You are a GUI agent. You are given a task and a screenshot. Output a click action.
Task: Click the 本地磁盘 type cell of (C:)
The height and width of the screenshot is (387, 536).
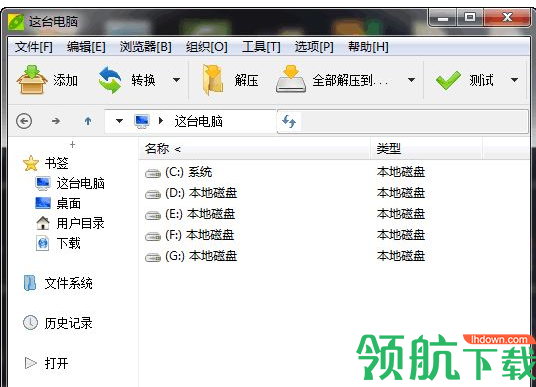tap(401, 172)
